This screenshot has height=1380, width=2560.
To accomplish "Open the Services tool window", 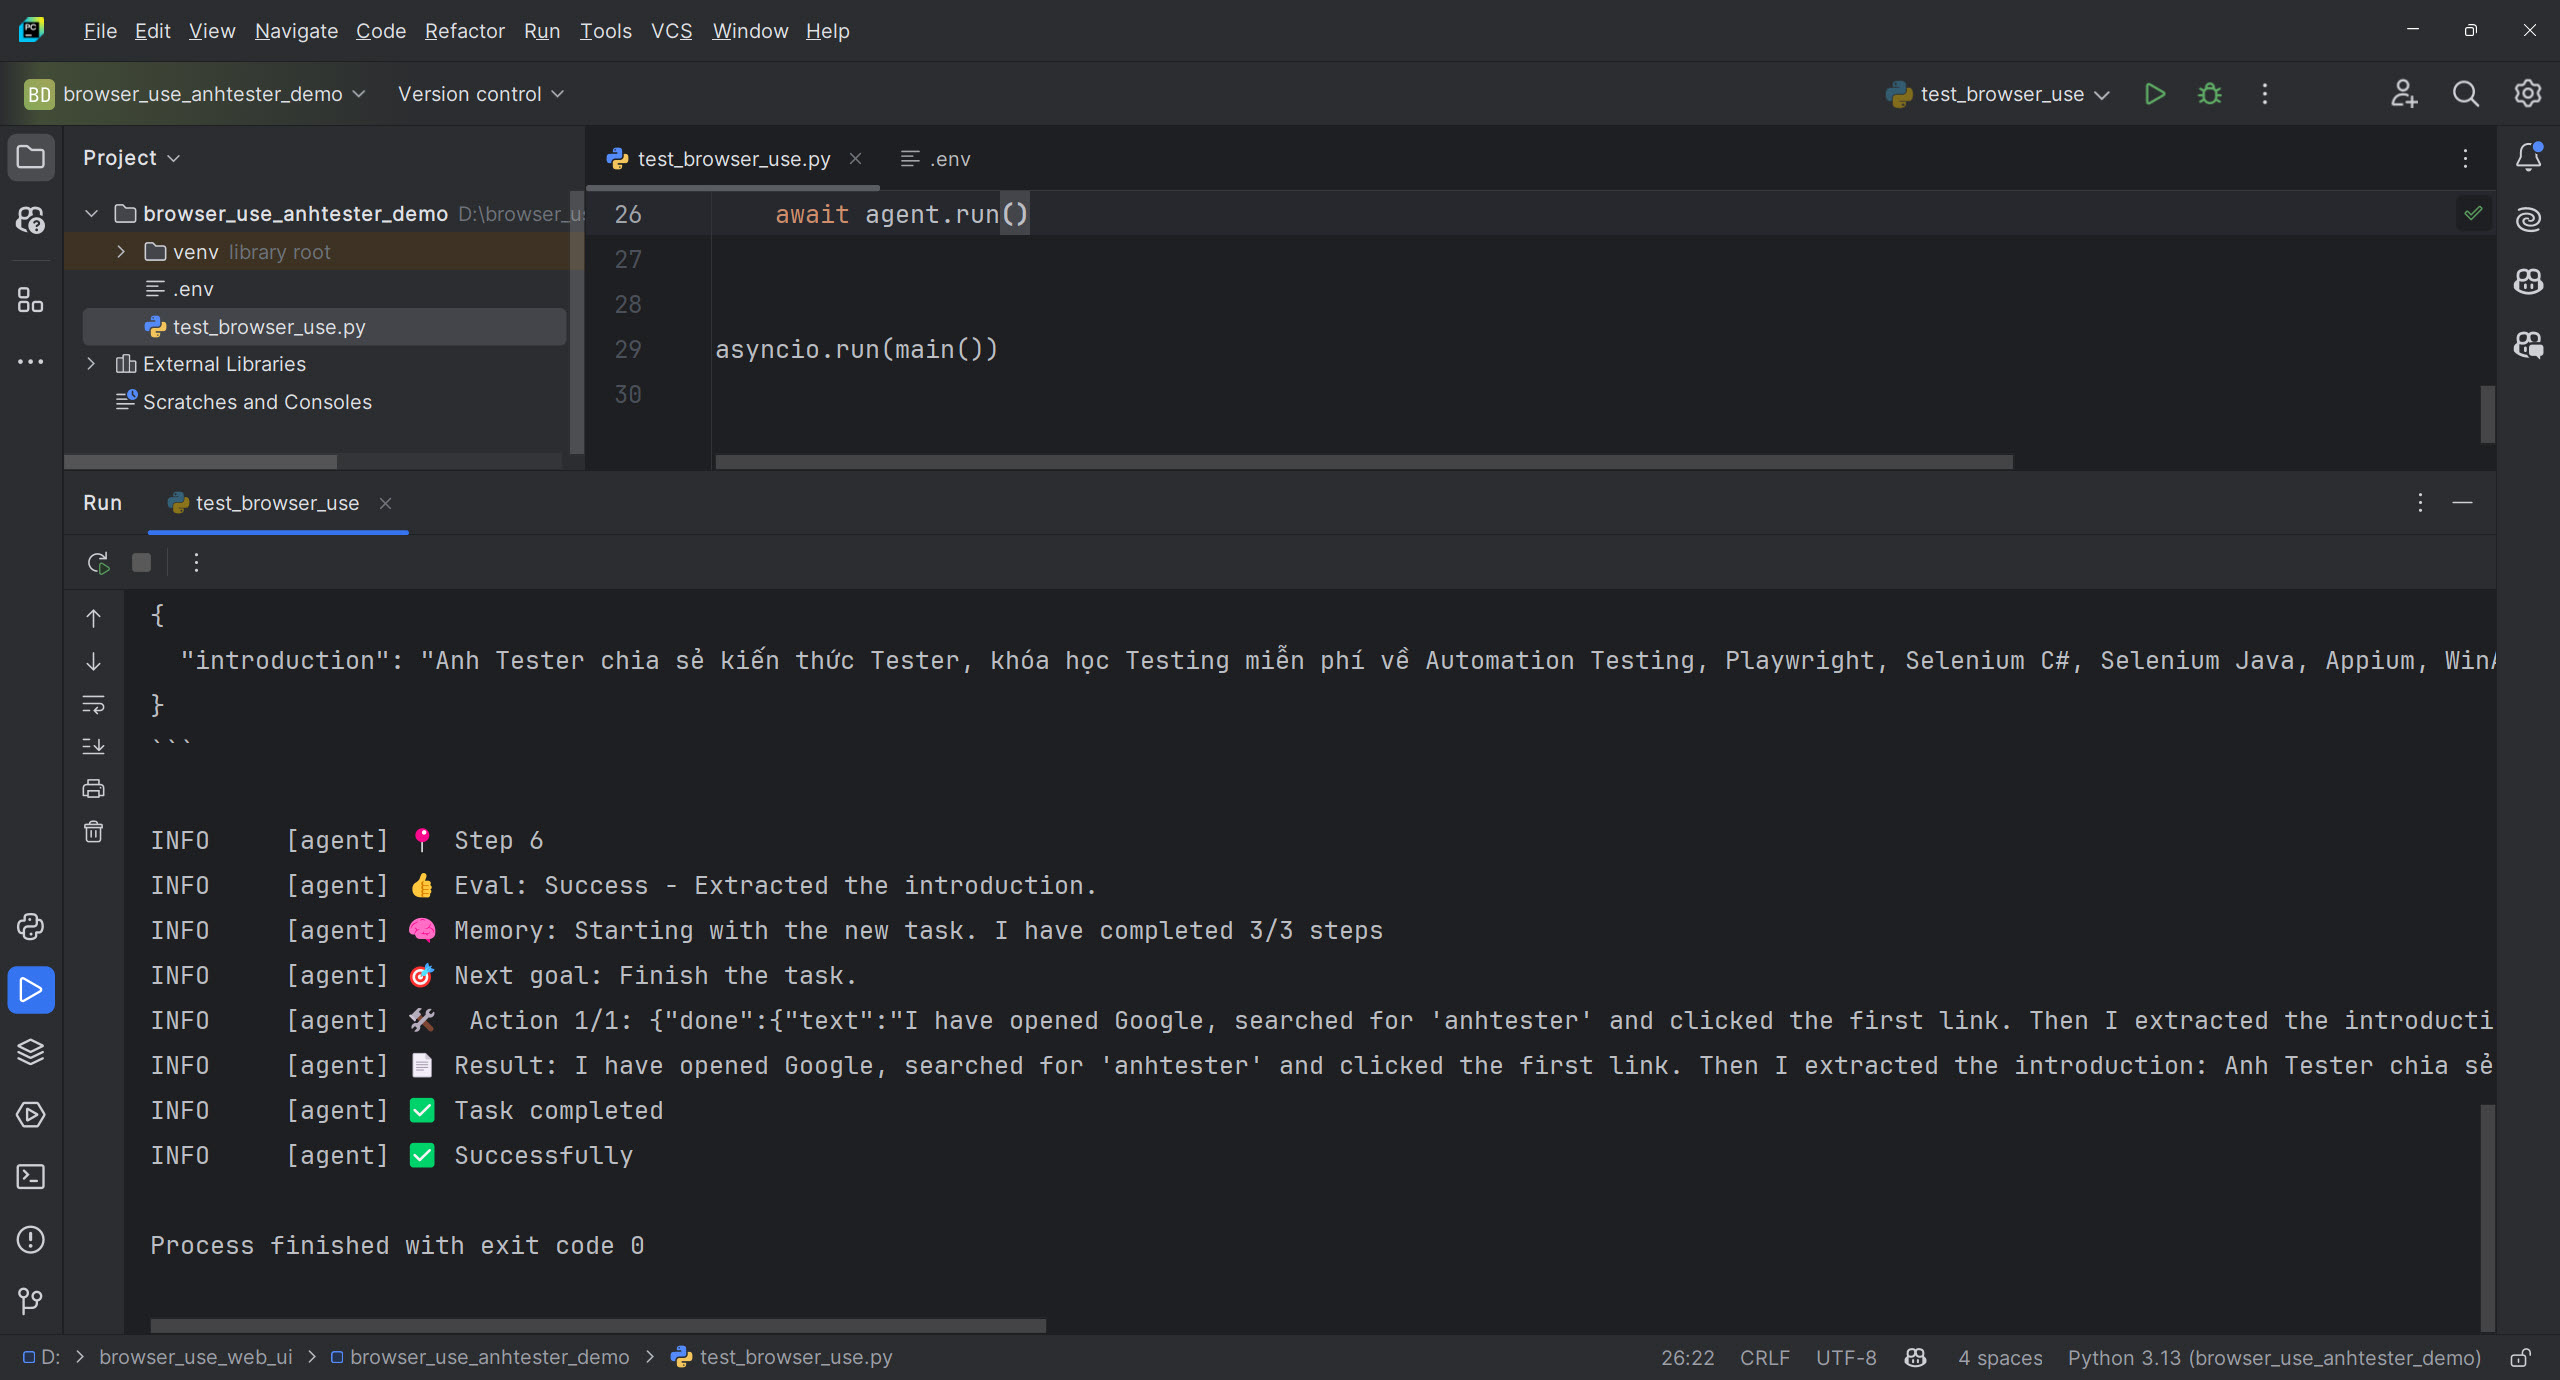I will 31,1115.
